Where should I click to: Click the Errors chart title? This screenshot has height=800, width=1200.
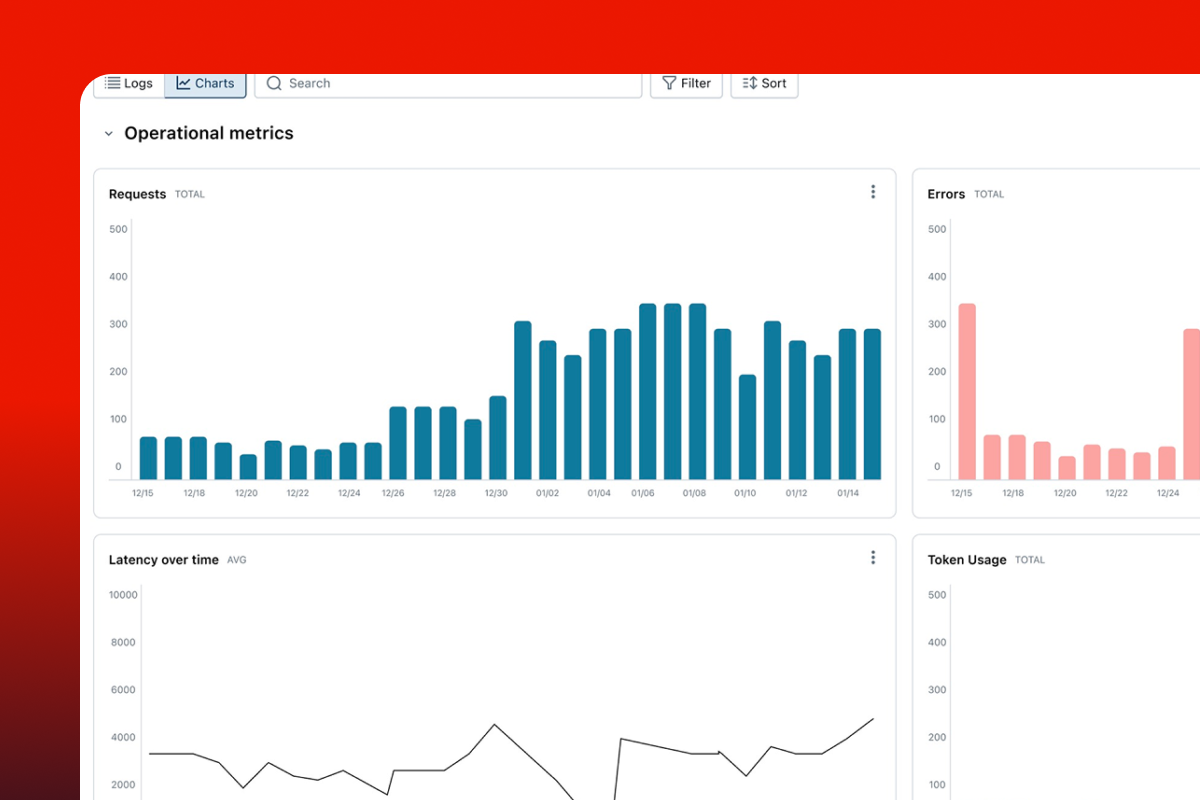946,194
